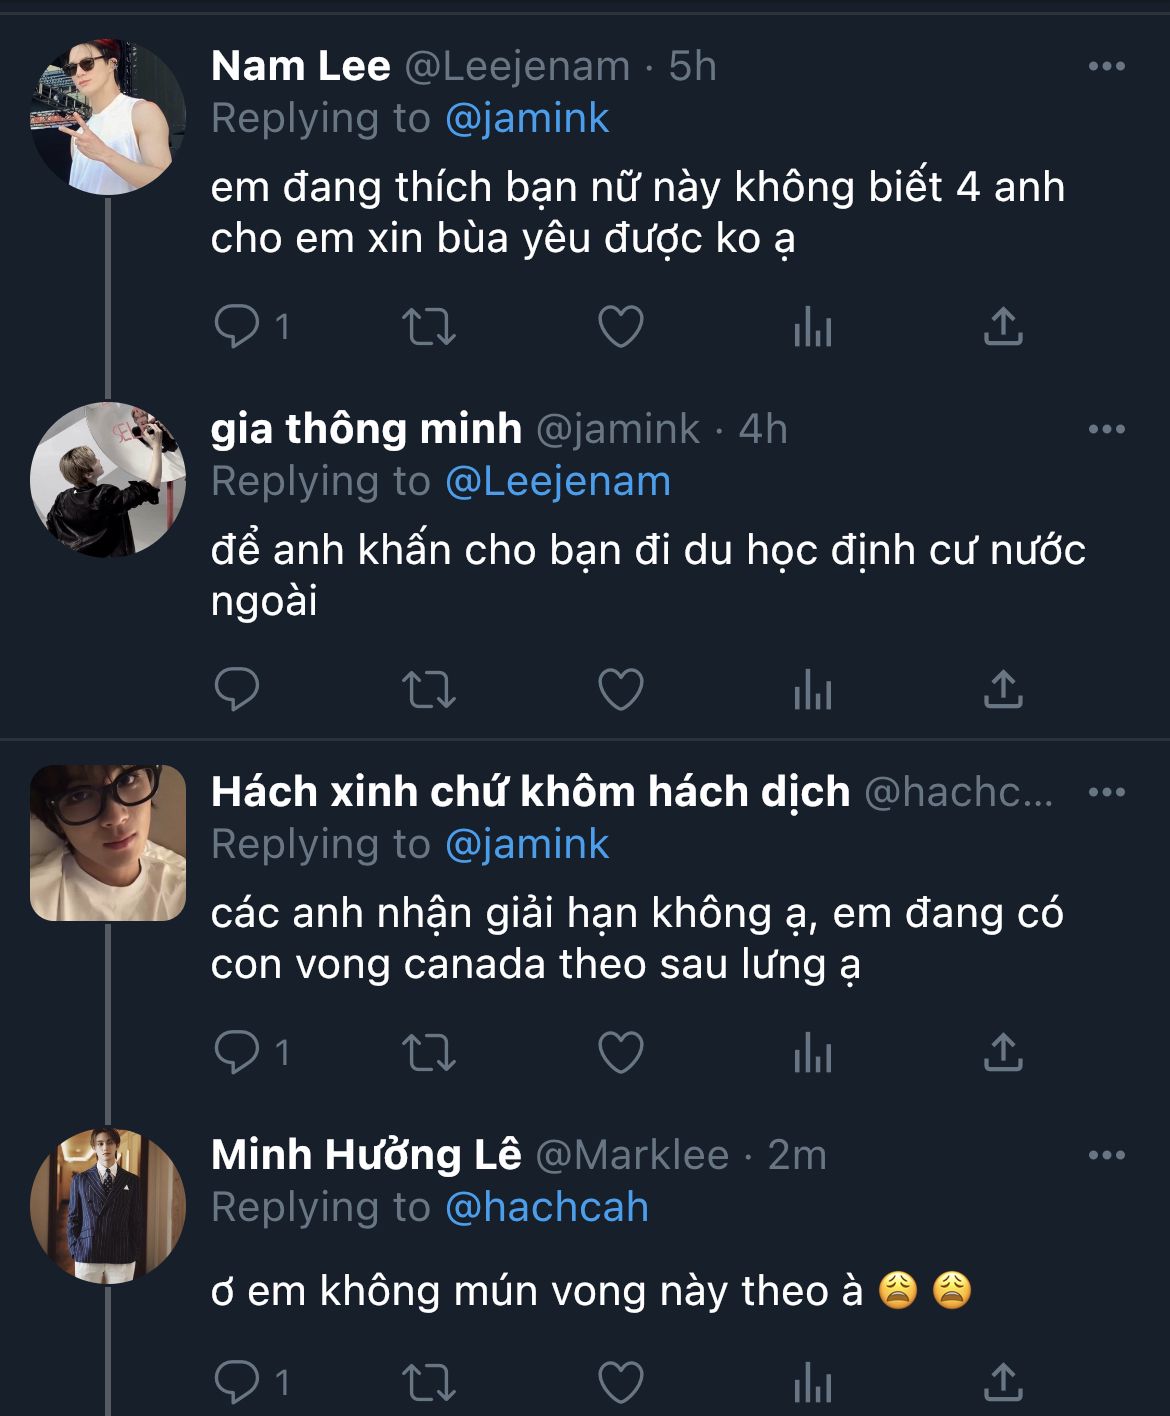The image size is (1170, 1416).
Task: Open the @hachcah mention link
Action: (x=546, y=1208)
